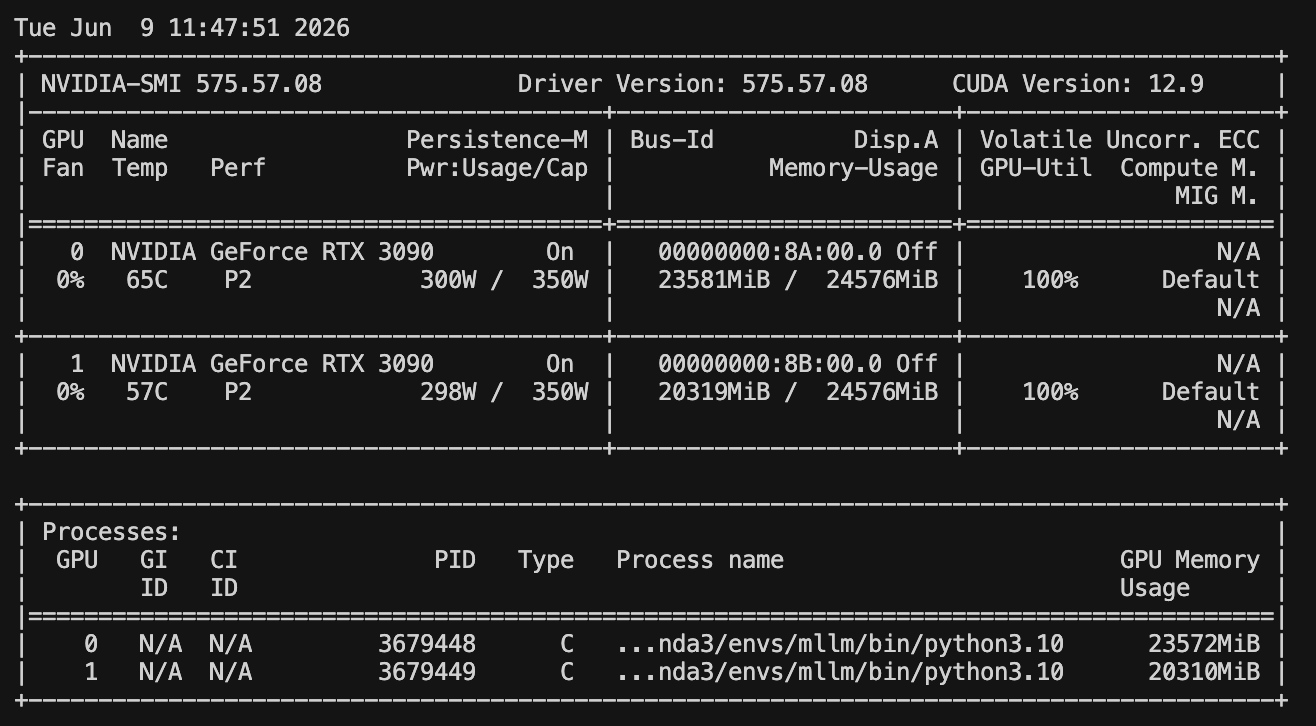Click the GPU-Util header
This screenshot has height=726, width=1316.
click(x=1036, y=167)
